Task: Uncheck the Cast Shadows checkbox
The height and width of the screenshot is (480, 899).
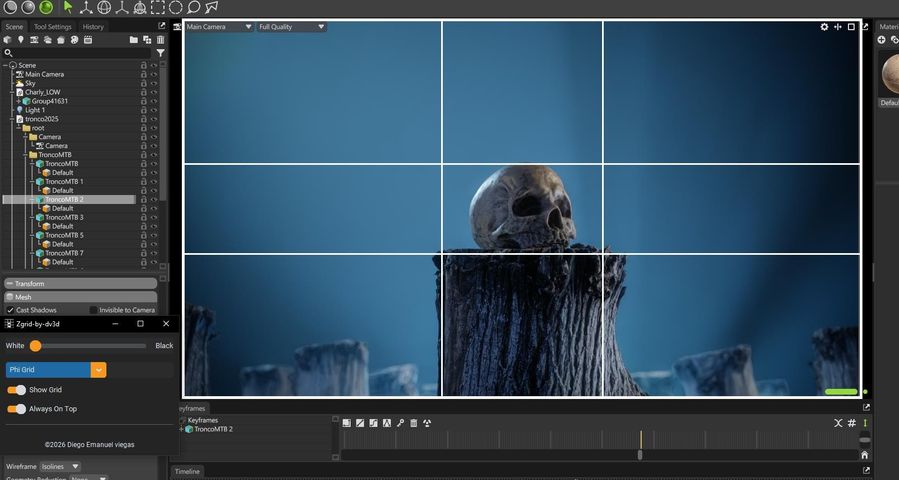Action: click(10, 310)
